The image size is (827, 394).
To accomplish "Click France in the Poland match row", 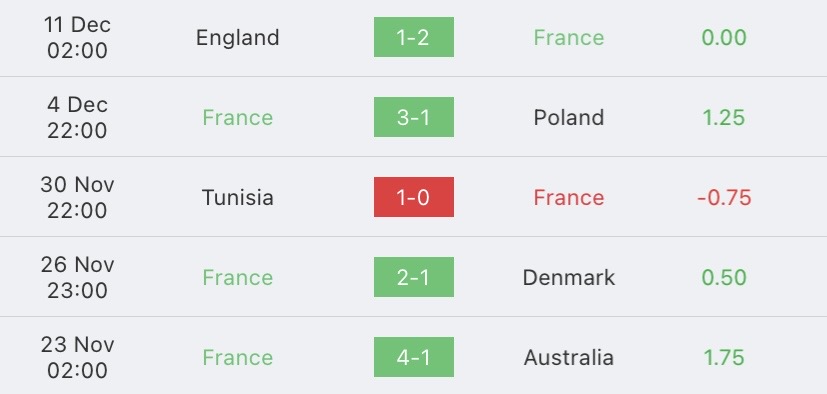I will pyautogui.click(x=237, y=117).
